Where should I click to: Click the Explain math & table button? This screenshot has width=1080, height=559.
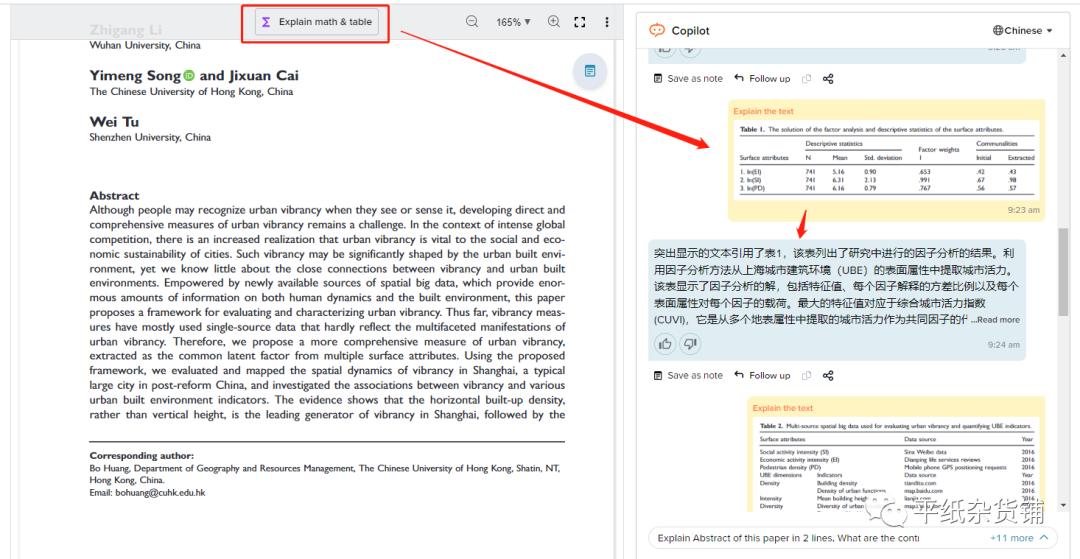pos(317,22)
